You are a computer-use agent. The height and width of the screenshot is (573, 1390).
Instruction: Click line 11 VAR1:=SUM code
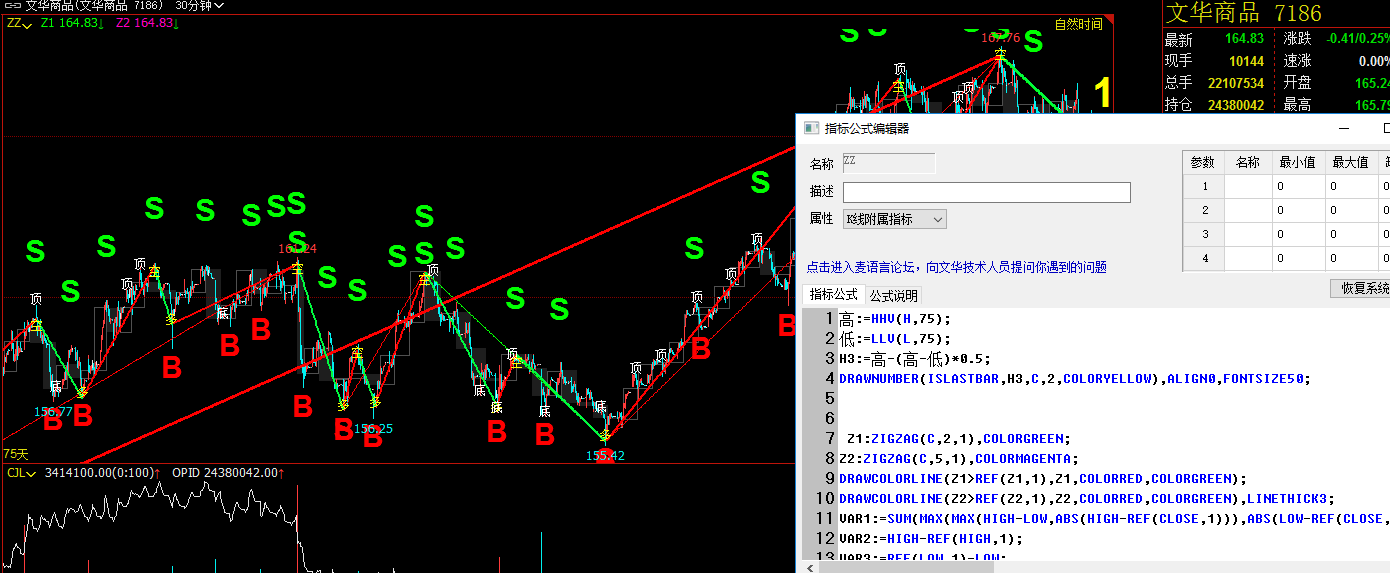pos(1114,519)
